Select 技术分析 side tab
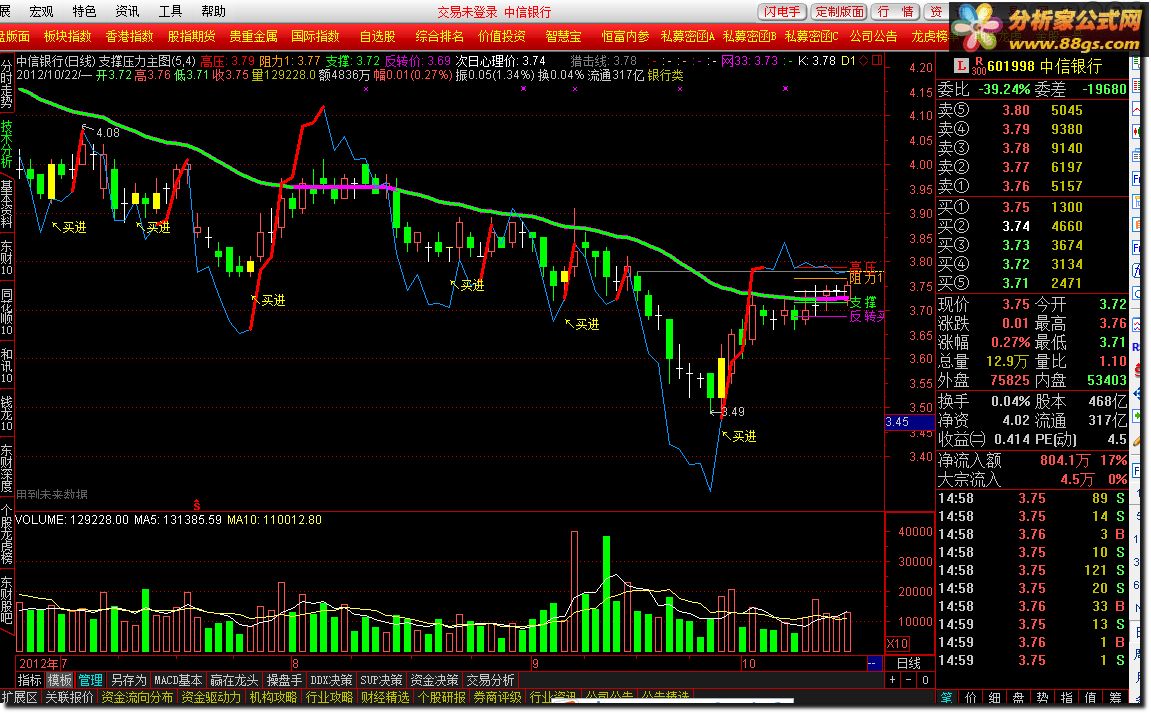Viewport: 1151px width, 713px height. (7, 143)
